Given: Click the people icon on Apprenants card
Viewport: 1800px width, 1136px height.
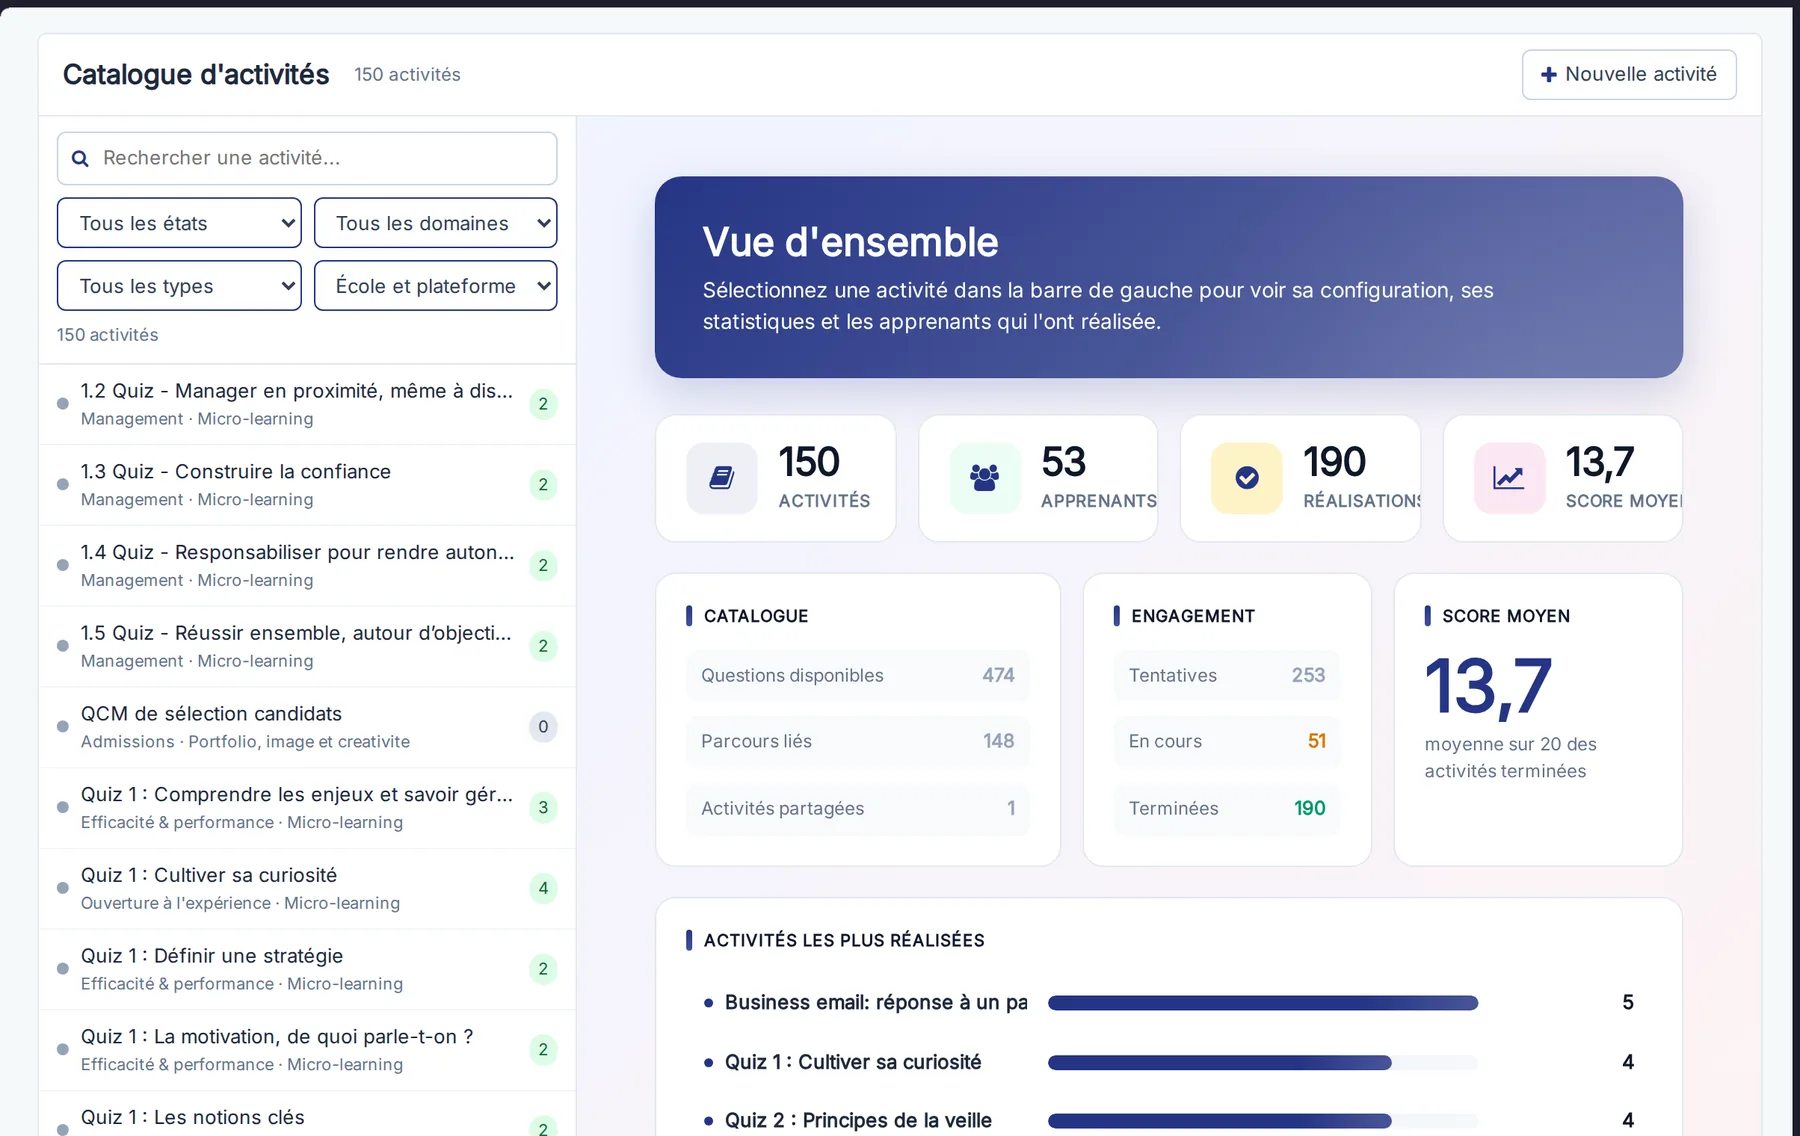Looking at the screenshot, I should (985, 478).
